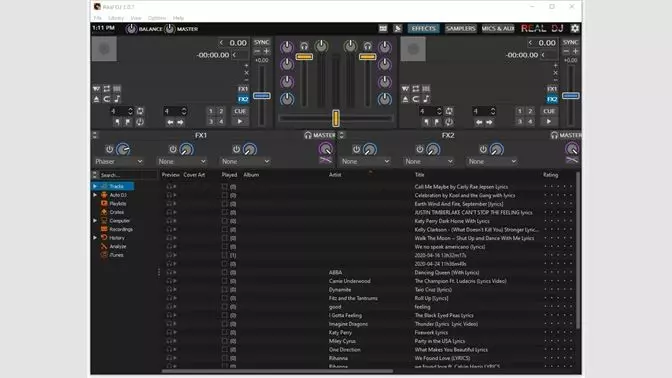The image size is (672, 378).
Task: Open the Options menu
Action: (157, 18)
